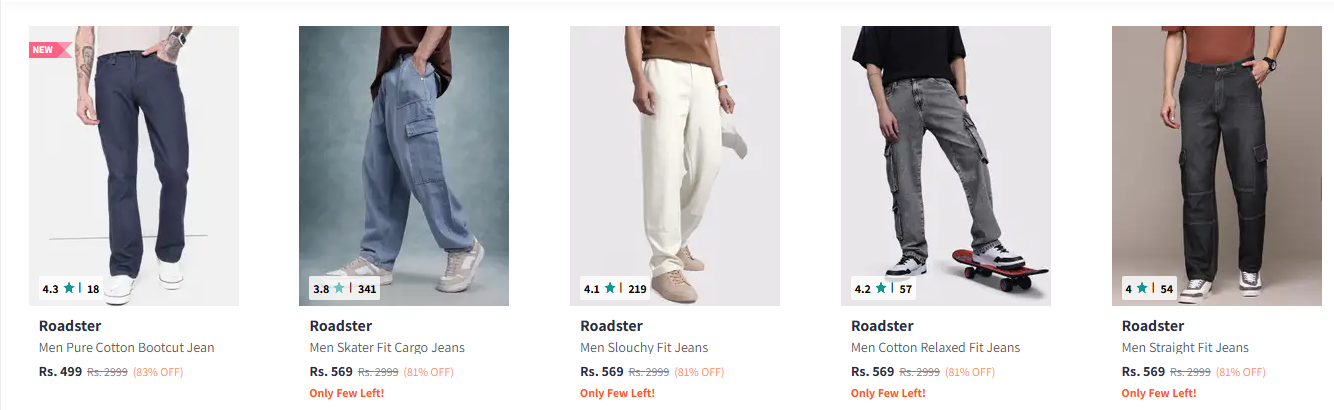Open the cream slouchy jeans product image
This screenshot has width=1334, height=410.
tap(675, 165)
